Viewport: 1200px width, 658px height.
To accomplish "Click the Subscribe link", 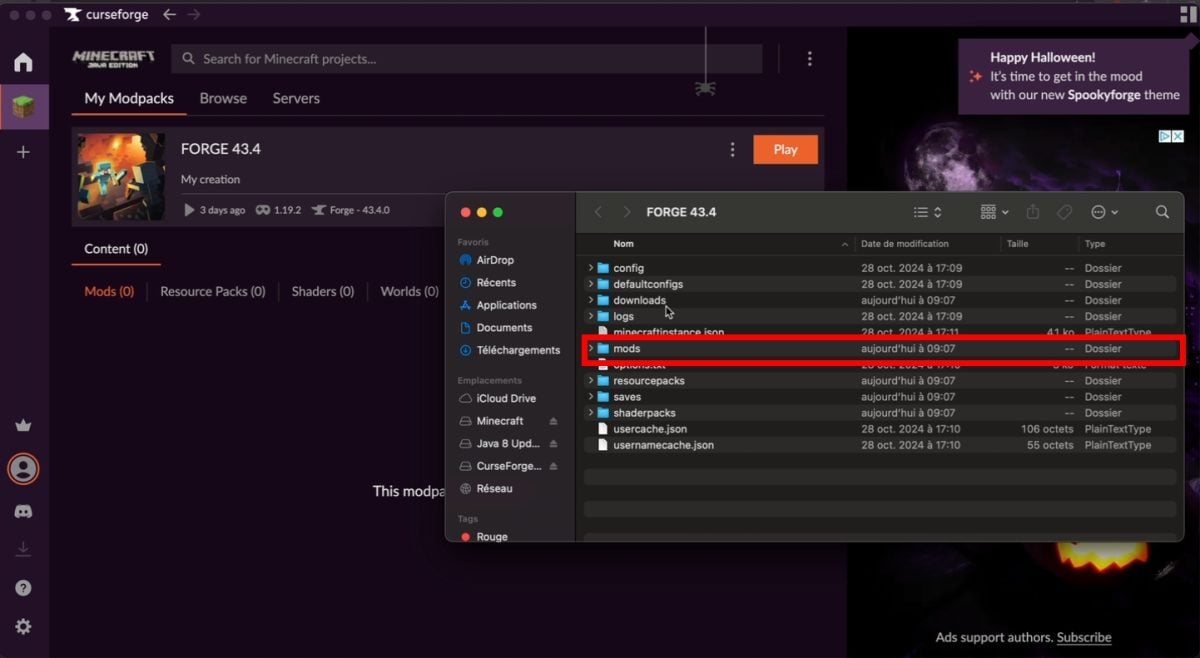I will point(1084,637).
